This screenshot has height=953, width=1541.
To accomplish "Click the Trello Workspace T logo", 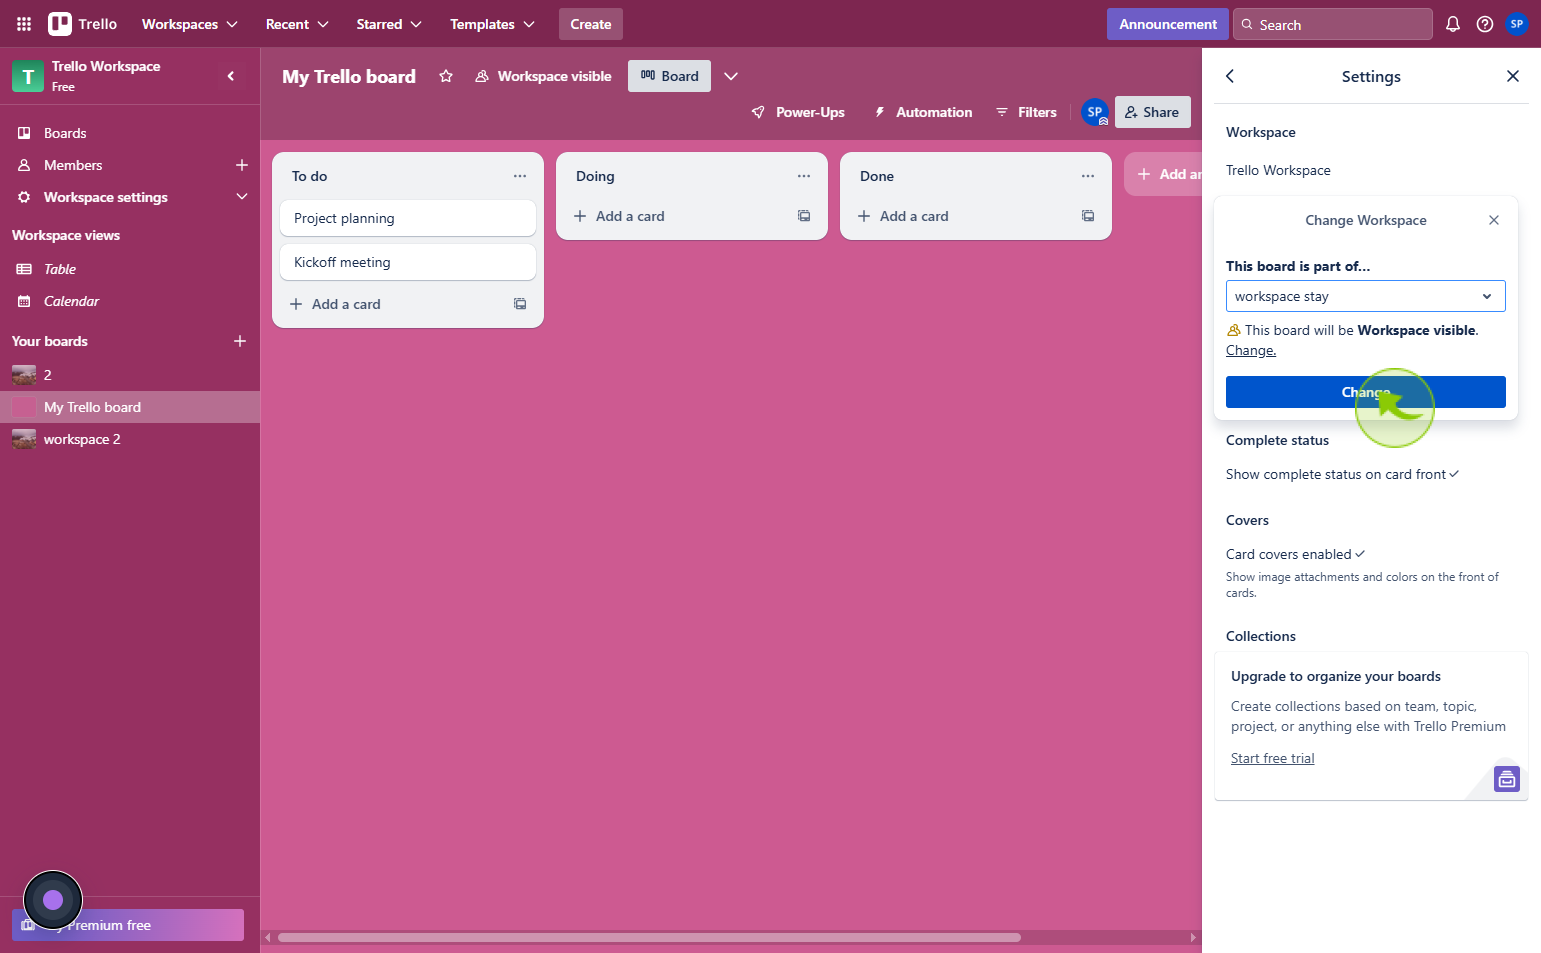I will point(28,76).
